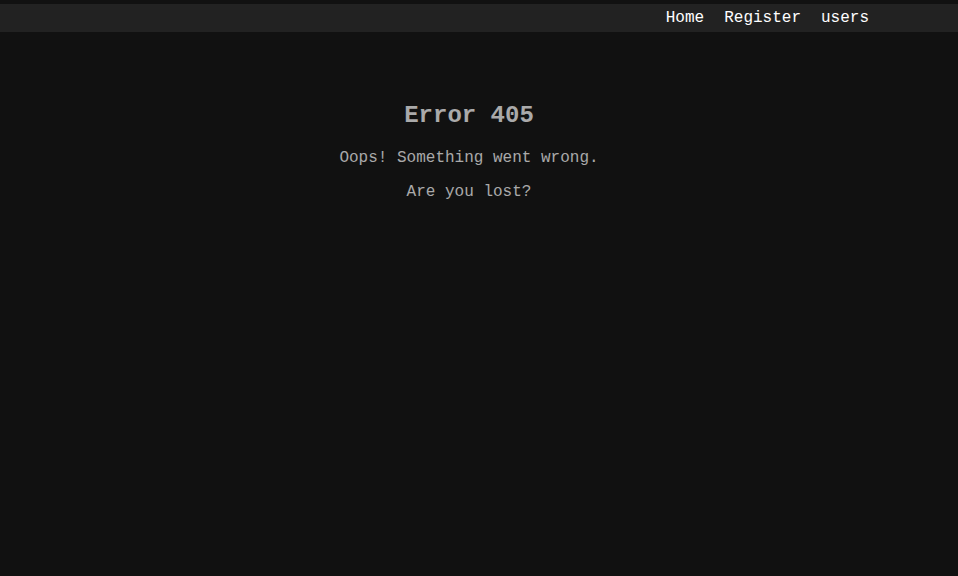Click the 'Are you lost?' text

coord(469,191)
